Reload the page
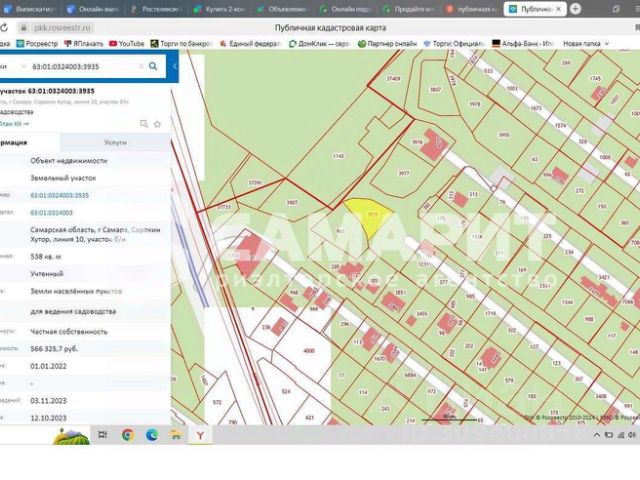 point(4,28)
